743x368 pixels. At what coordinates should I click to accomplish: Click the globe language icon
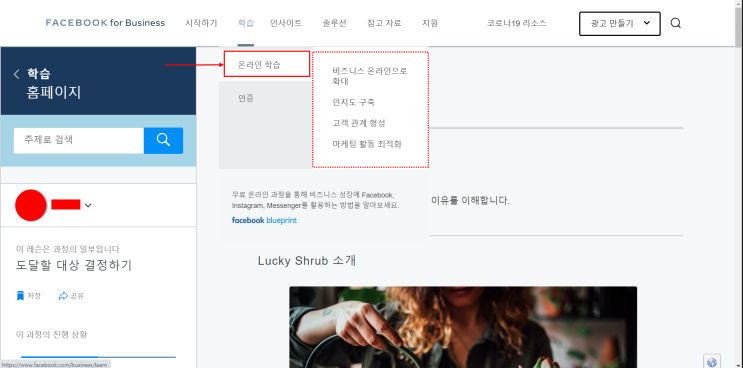[x=711, y=362]
